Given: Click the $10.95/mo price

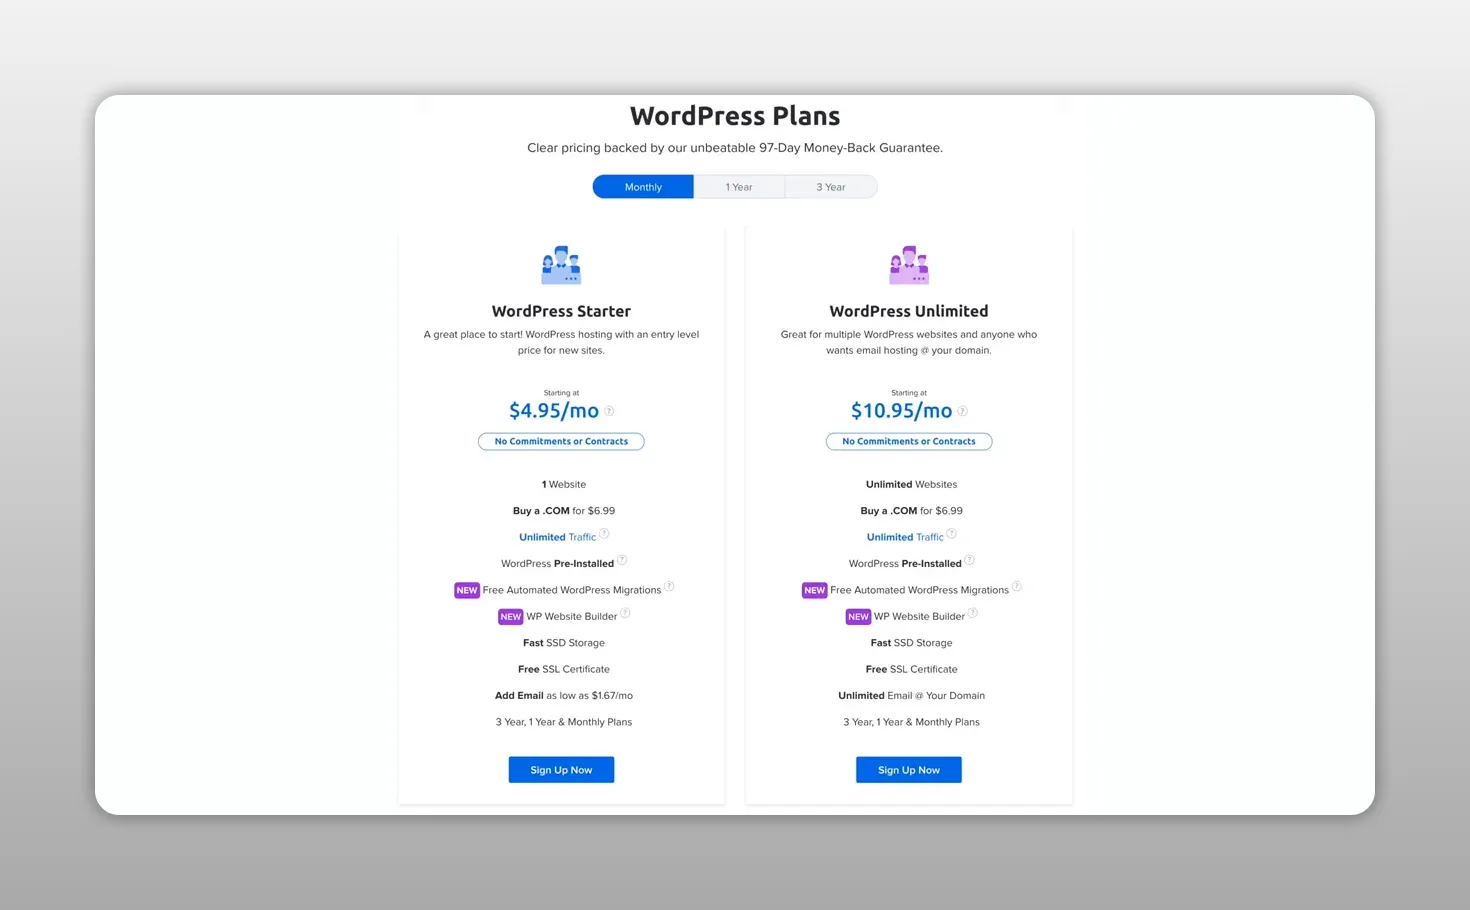Looking at the screenshot, I should pos(901,411).
